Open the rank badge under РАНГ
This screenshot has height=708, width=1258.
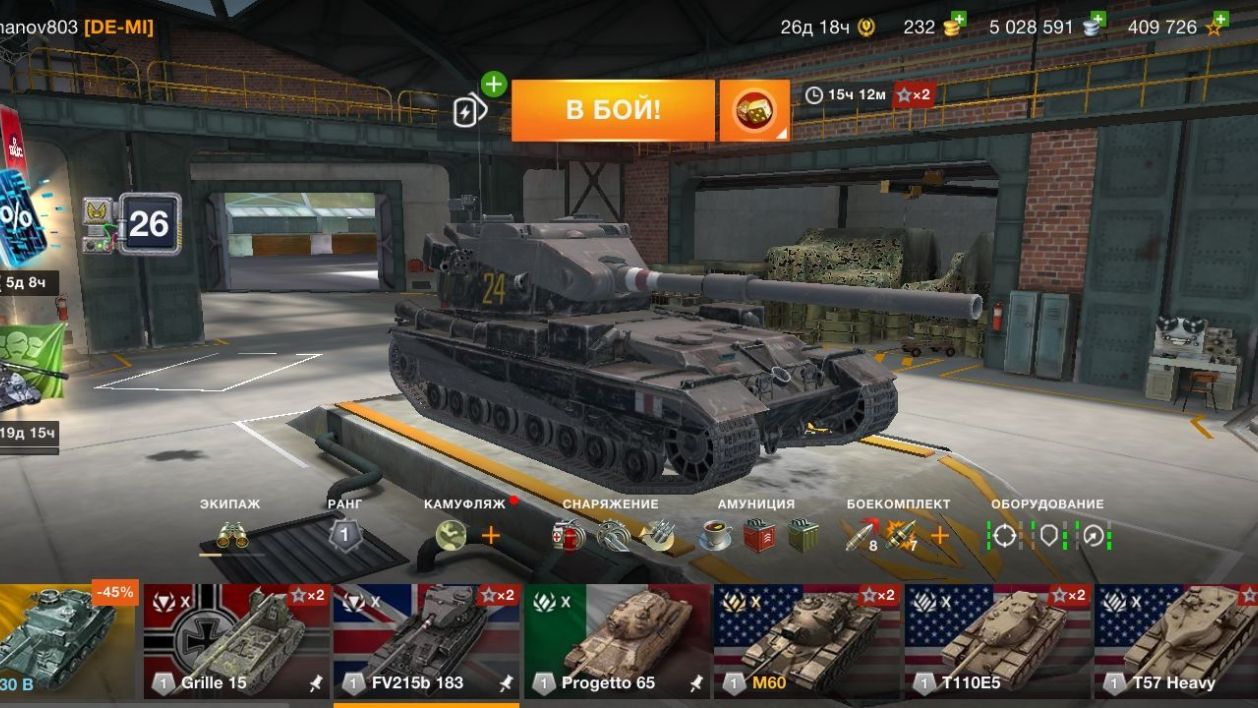(345, 536)
